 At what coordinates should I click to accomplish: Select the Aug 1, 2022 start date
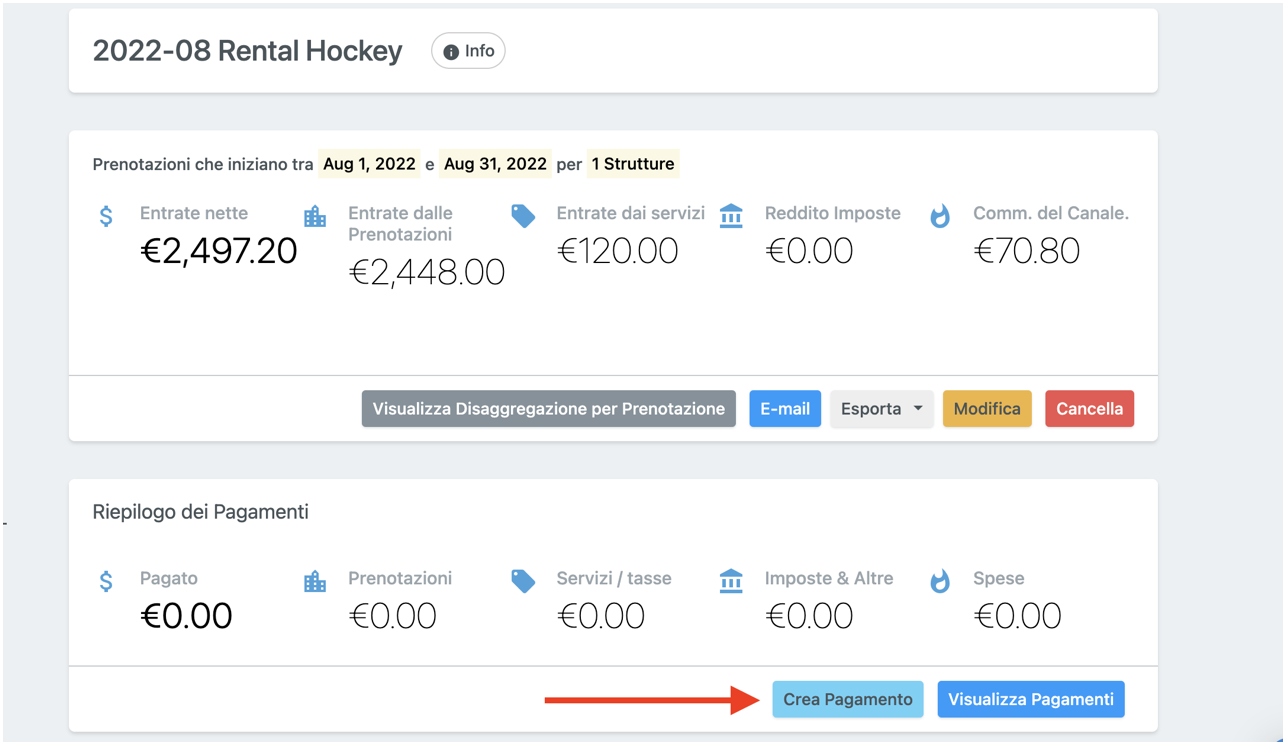coord(369,164)
